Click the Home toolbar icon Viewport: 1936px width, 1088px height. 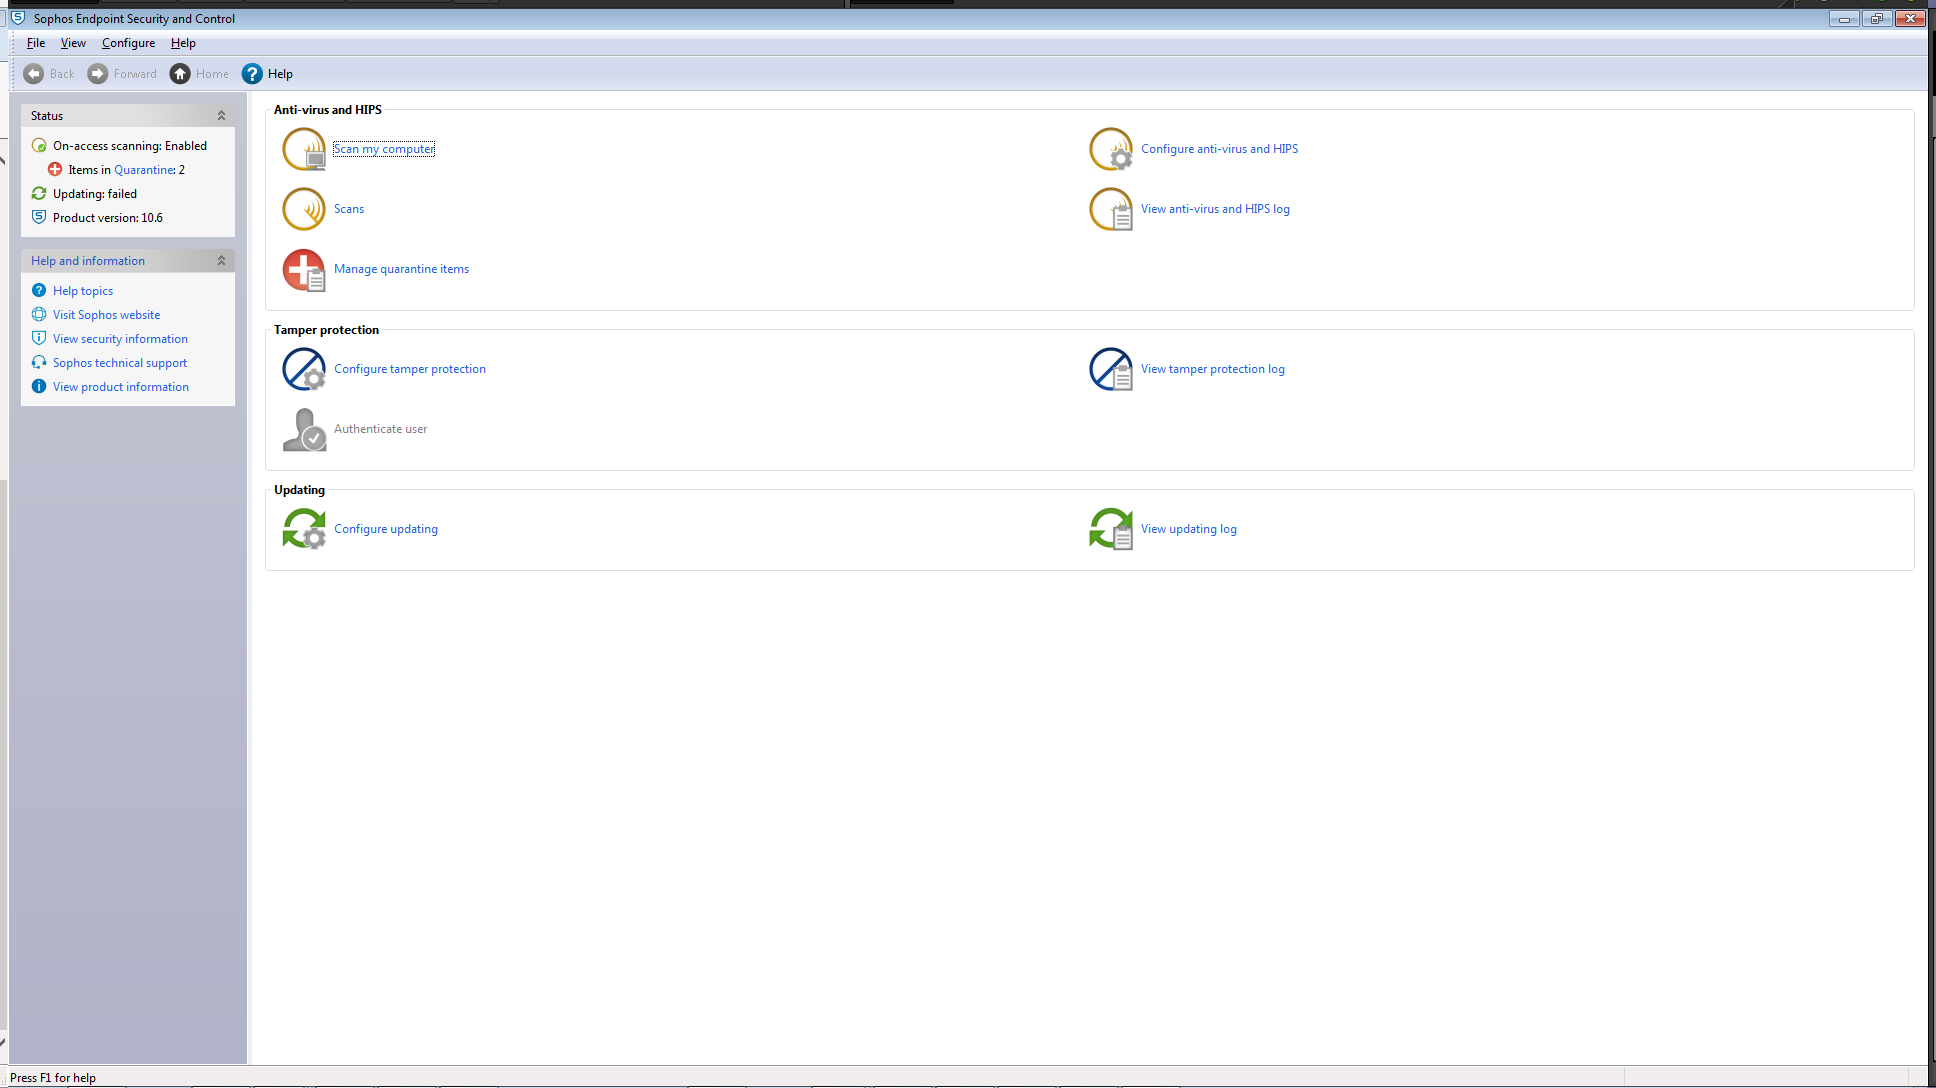click(x=180, y=74)
